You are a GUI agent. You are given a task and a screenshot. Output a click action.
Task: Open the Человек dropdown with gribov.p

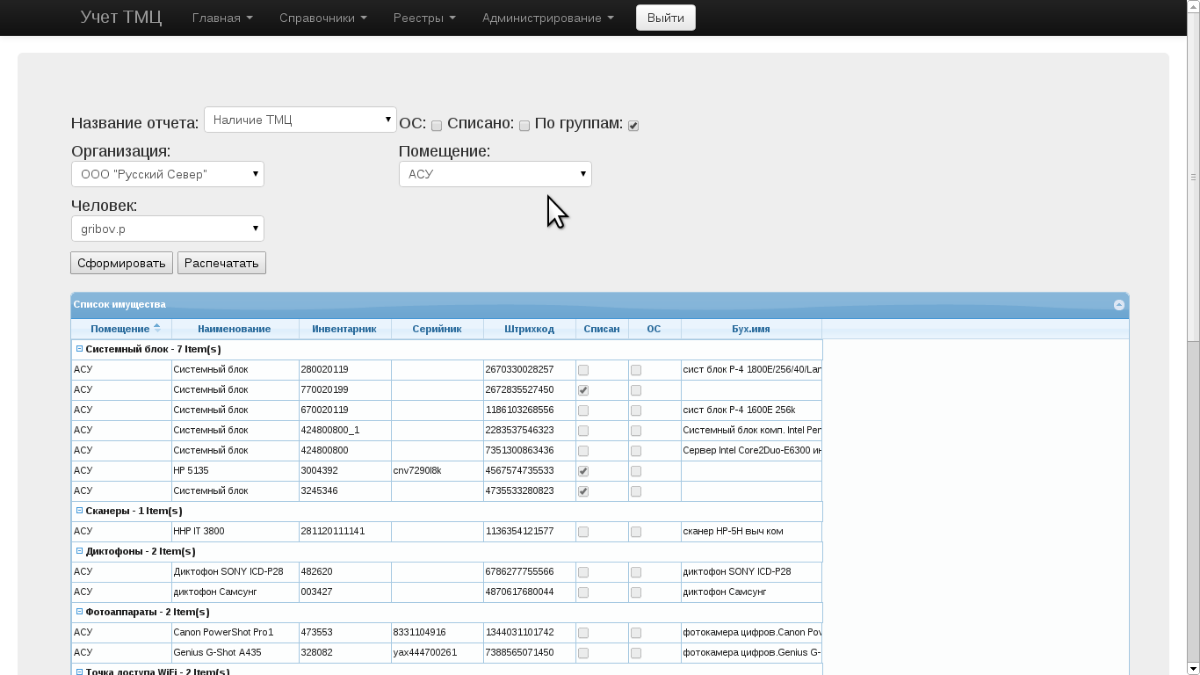coord(168,229)
